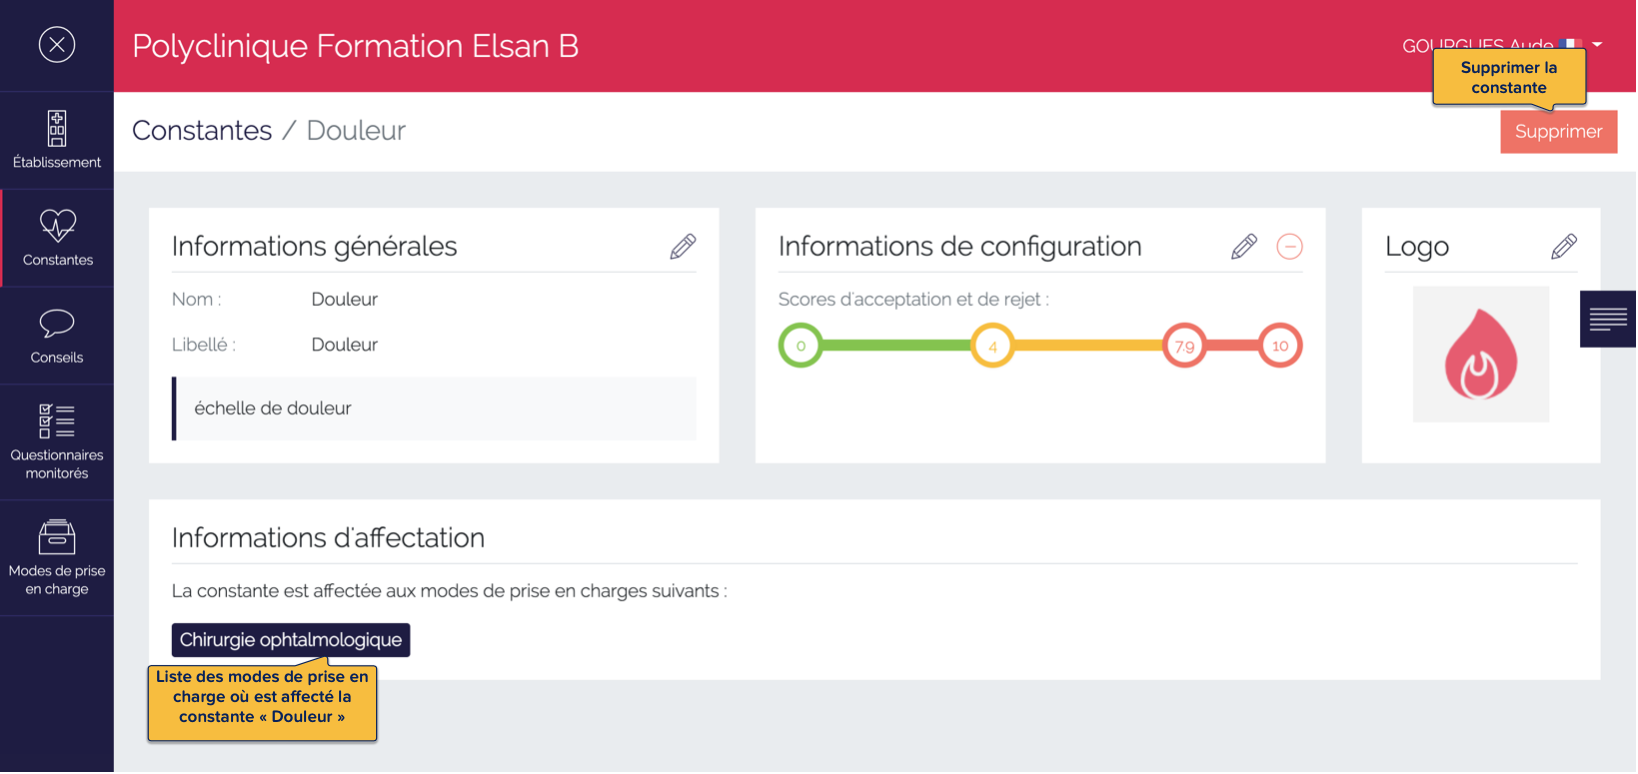Click the flame logo thumbnail

pos(1481,355)
